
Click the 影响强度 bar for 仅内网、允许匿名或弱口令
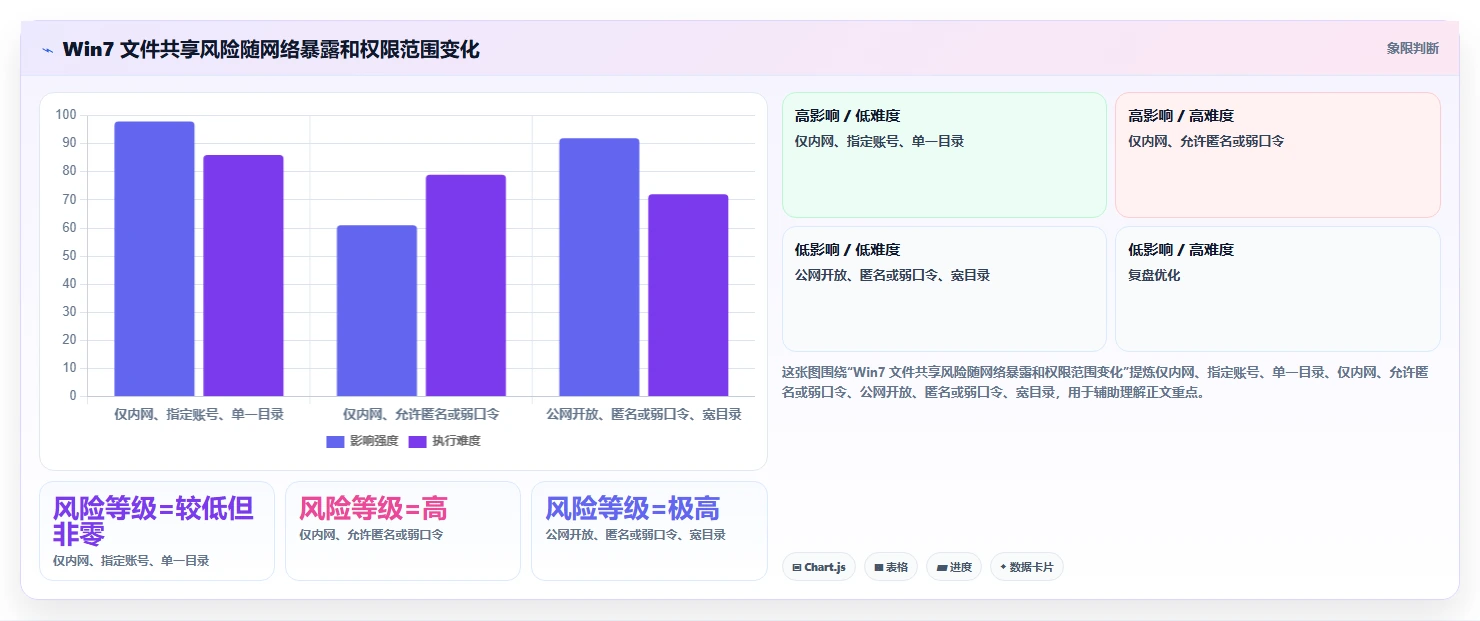click(376, 311)
